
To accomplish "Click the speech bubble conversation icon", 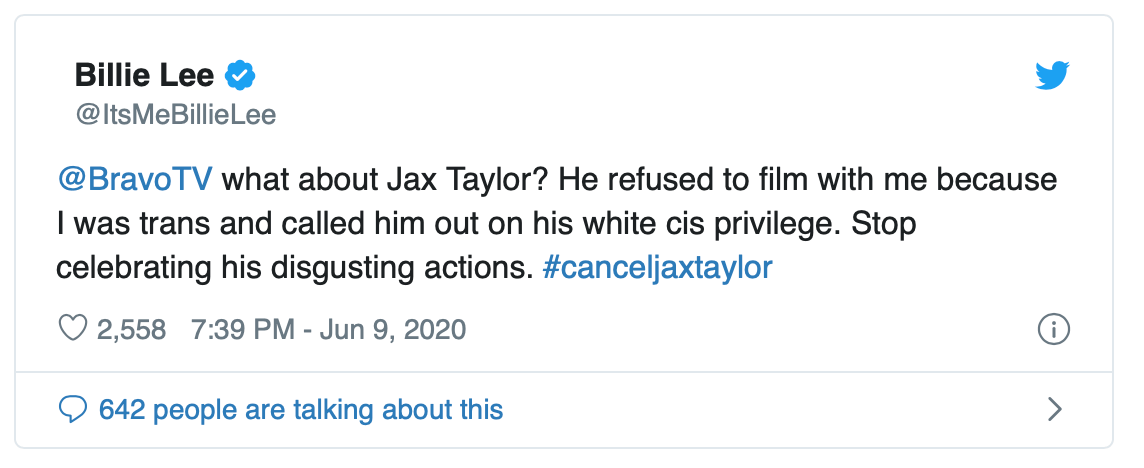I will [x=73, y=408].
